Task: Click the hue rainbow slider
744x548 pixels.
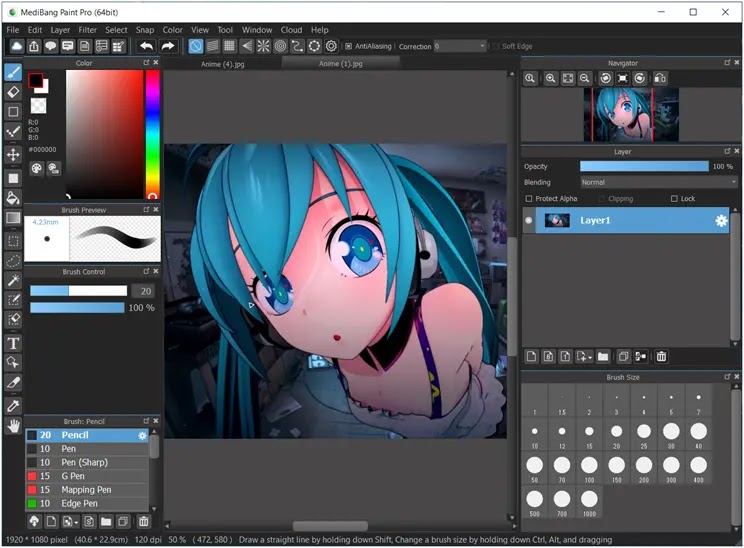Action: pos(152,134)
